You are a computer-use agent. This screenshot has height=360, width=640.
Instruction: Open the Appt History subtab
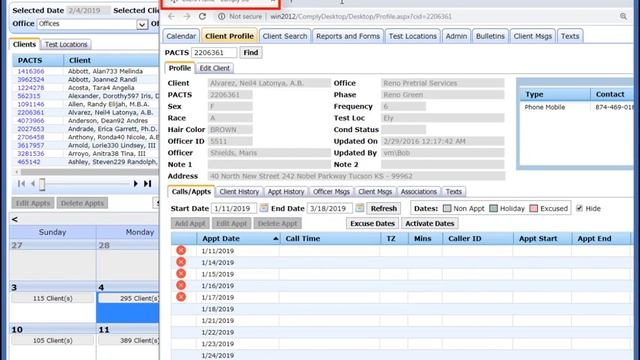point(286,191)
